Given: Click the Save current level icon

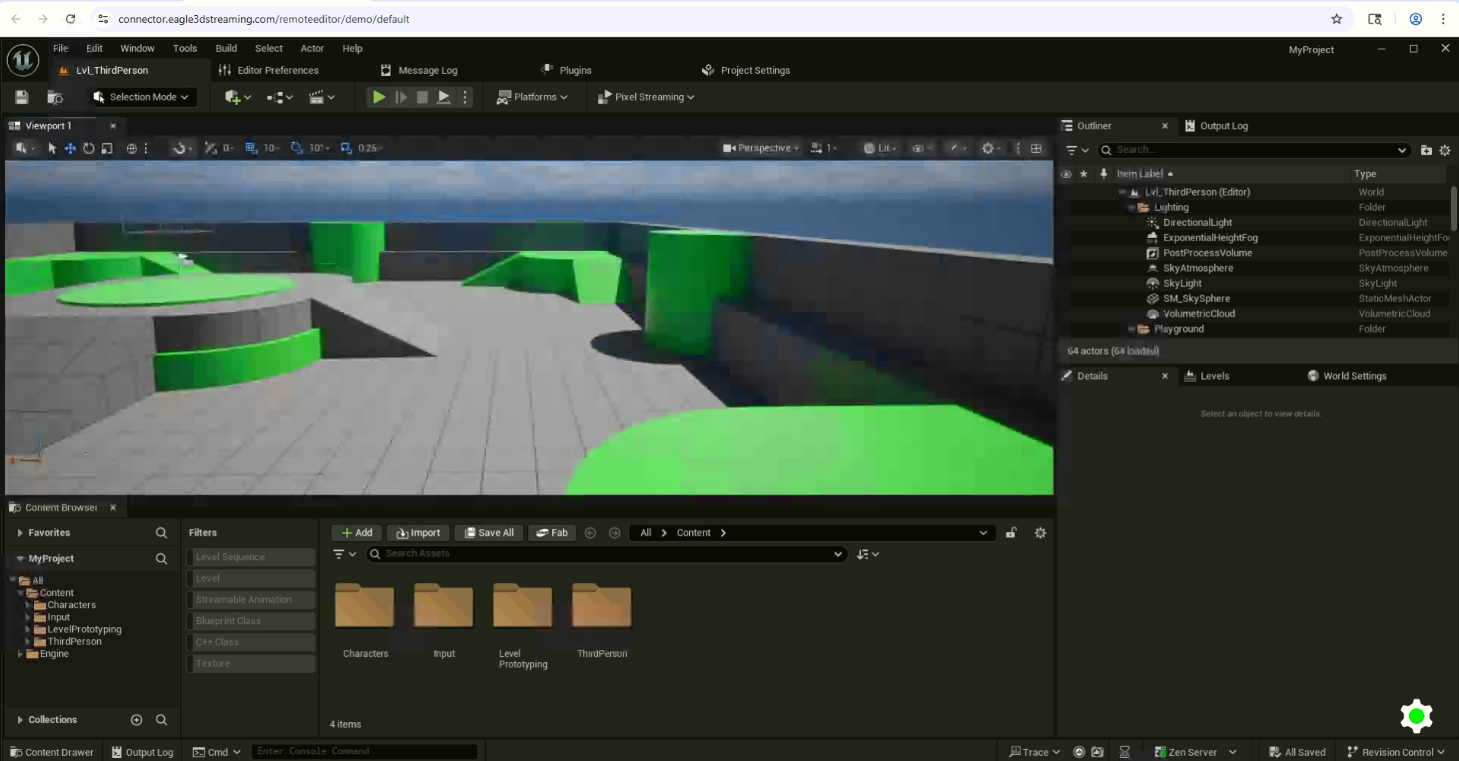Looking at the screenshot, I should [x=22, y=97].
